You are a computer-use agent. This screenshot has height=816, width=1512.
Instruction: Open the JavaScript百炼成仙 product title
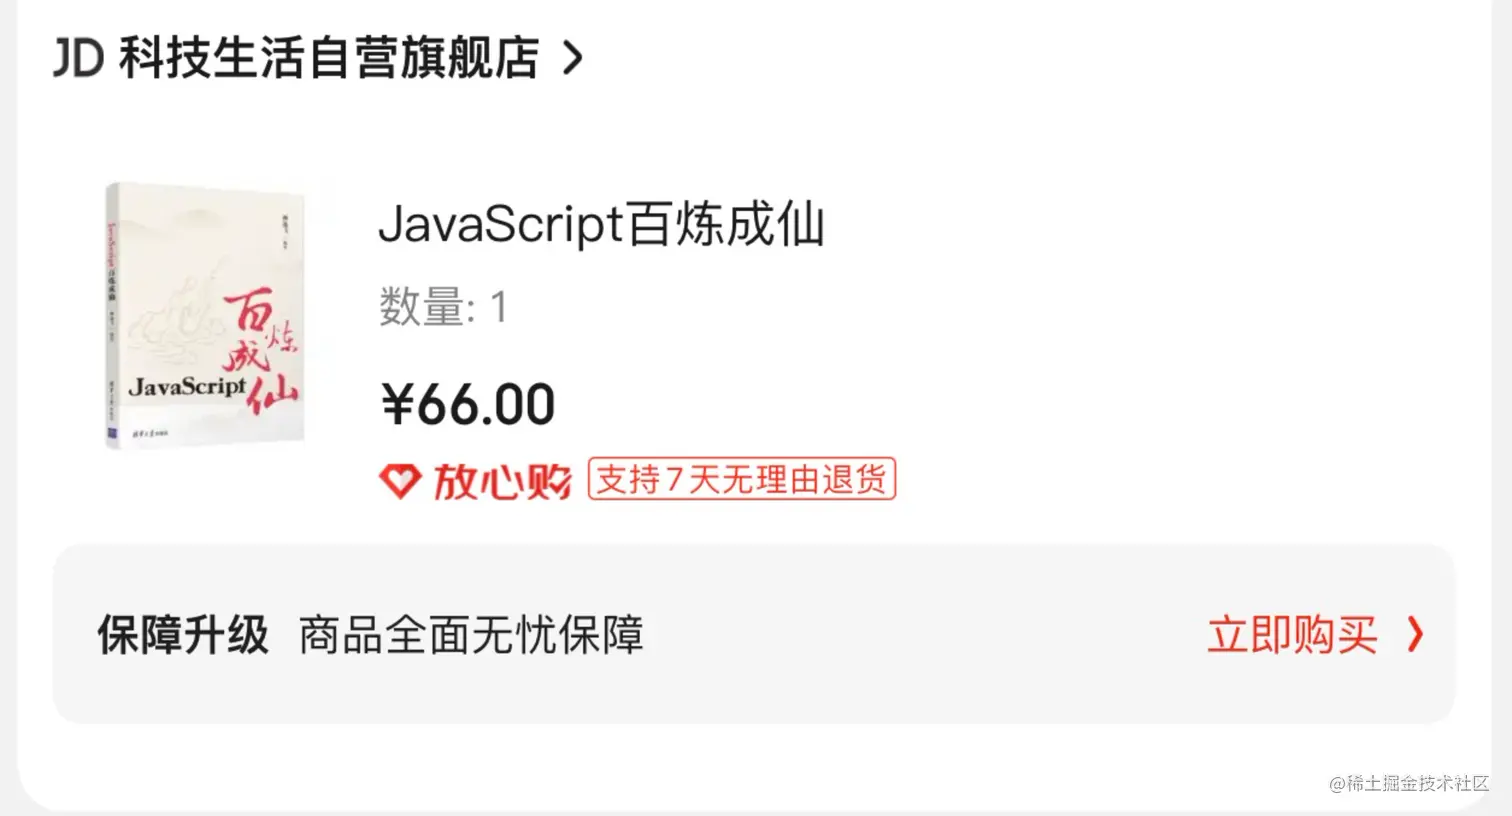point(602,224)
